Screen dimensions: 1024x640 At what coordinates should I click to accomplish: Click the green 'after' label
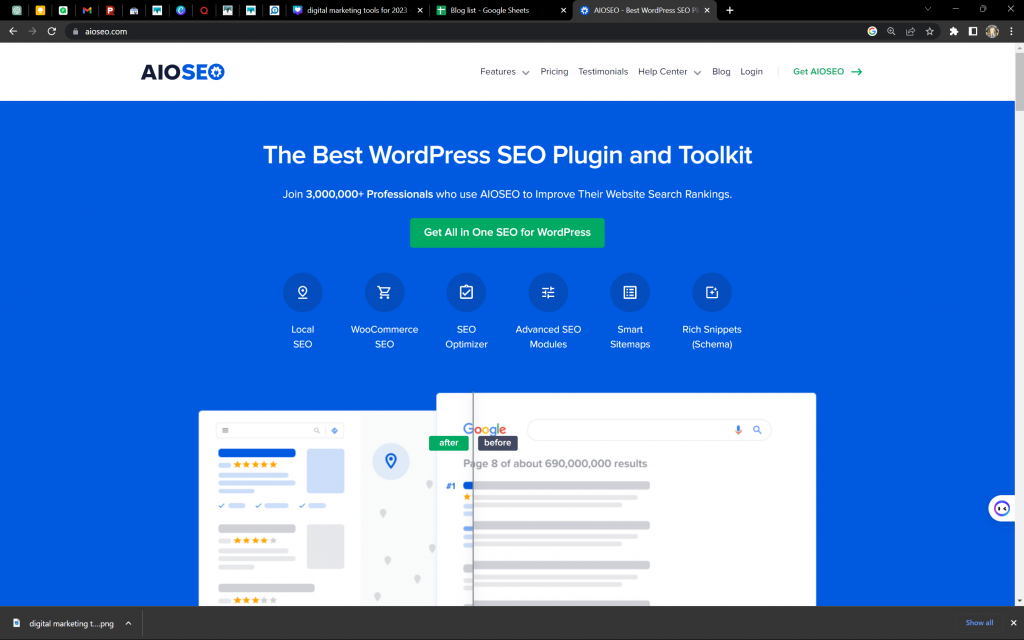coord(449,443)
